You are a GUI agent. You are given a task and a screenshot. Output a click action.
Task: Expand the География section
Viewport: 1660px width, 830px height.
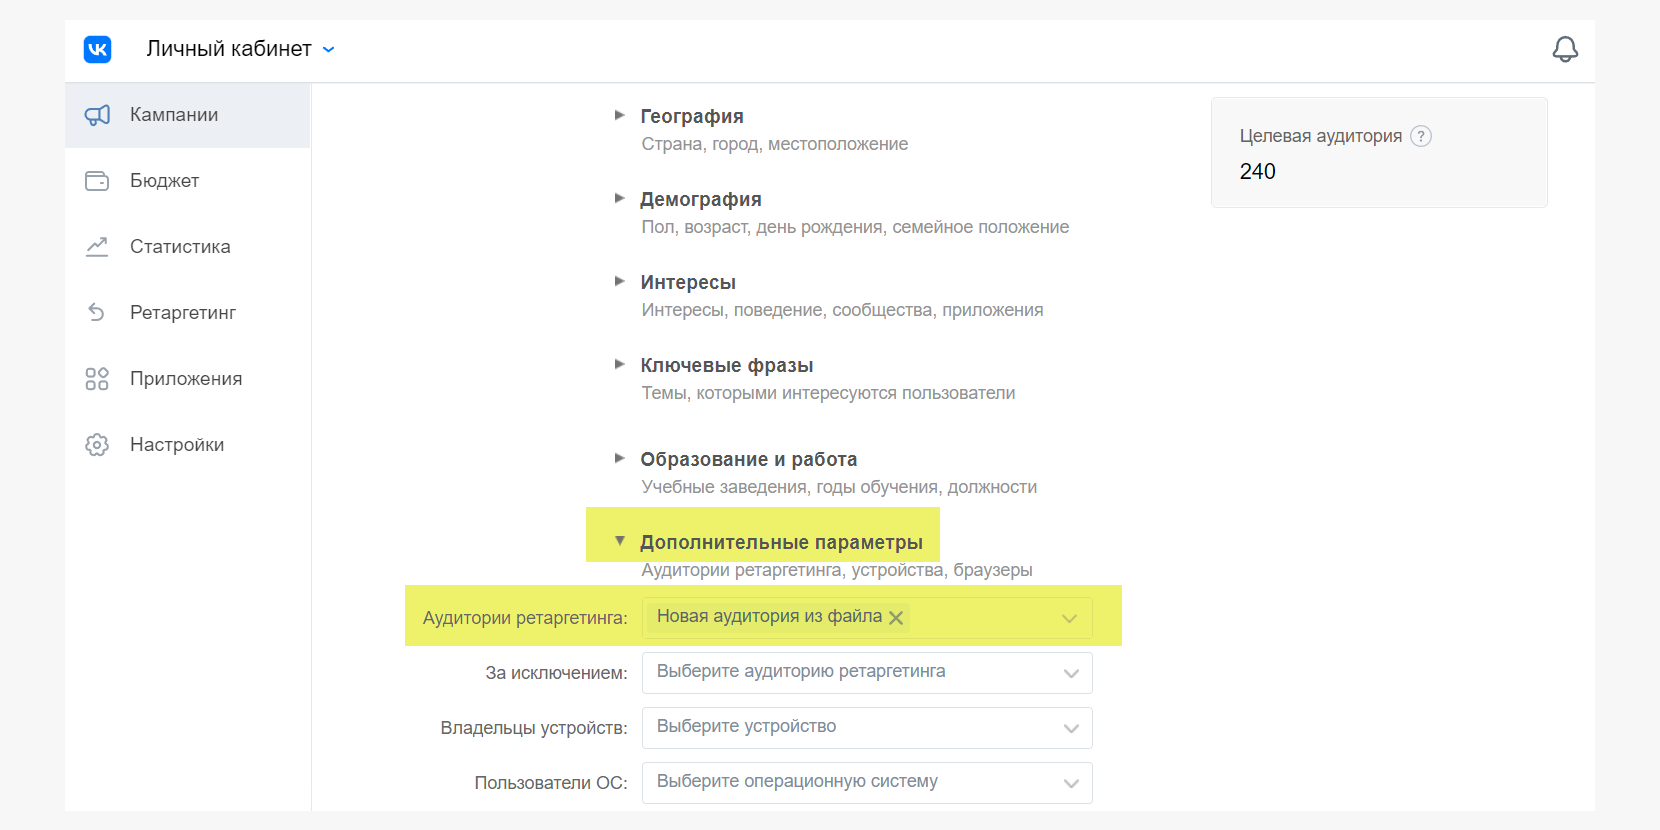pos(691,116)
